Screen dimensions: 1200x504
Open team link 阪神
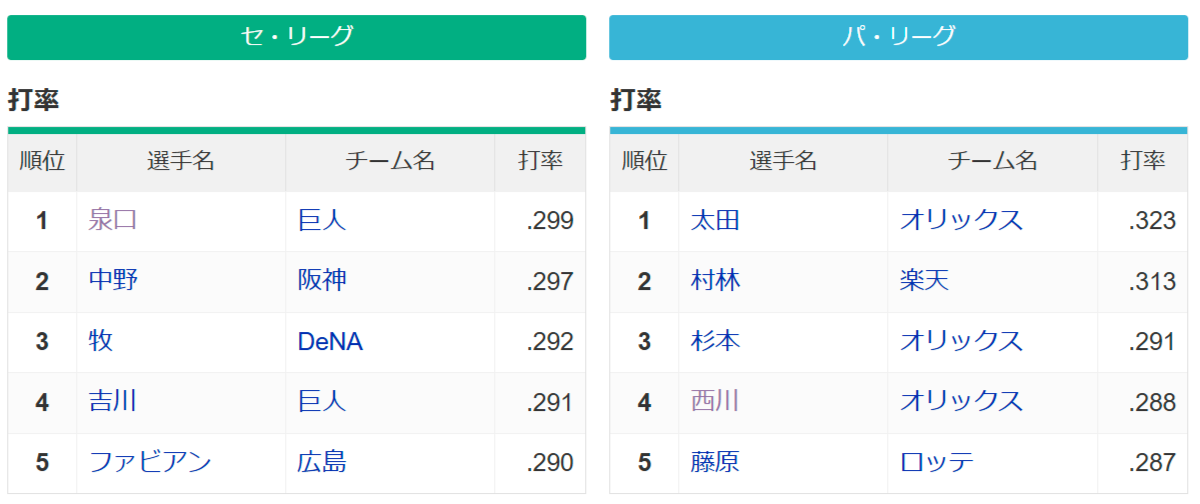click(322, 281)
